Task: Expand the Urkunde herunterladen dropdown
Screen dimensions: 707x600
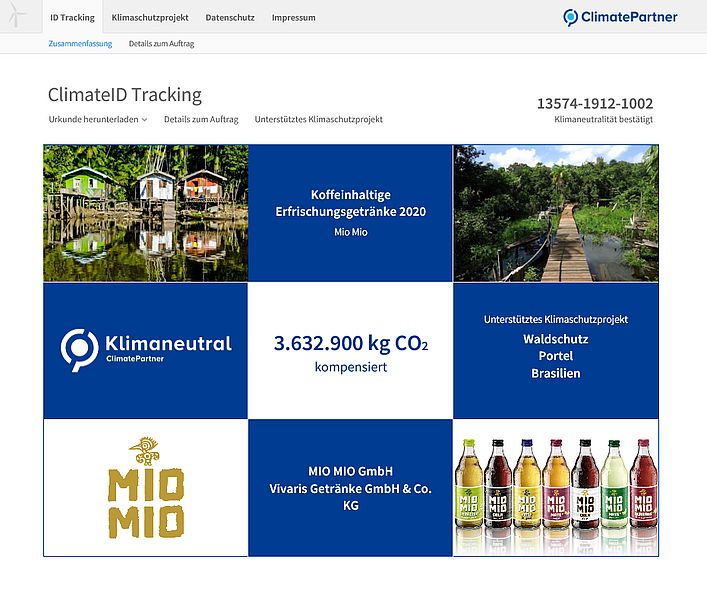Action: (x=98, y=119)
